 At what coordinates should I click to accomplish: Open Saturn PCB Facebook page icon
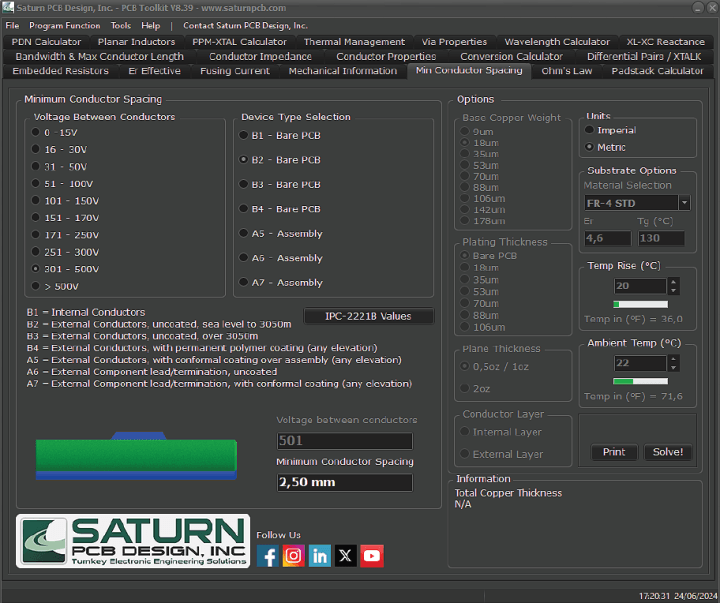click(x=268, y=556)
